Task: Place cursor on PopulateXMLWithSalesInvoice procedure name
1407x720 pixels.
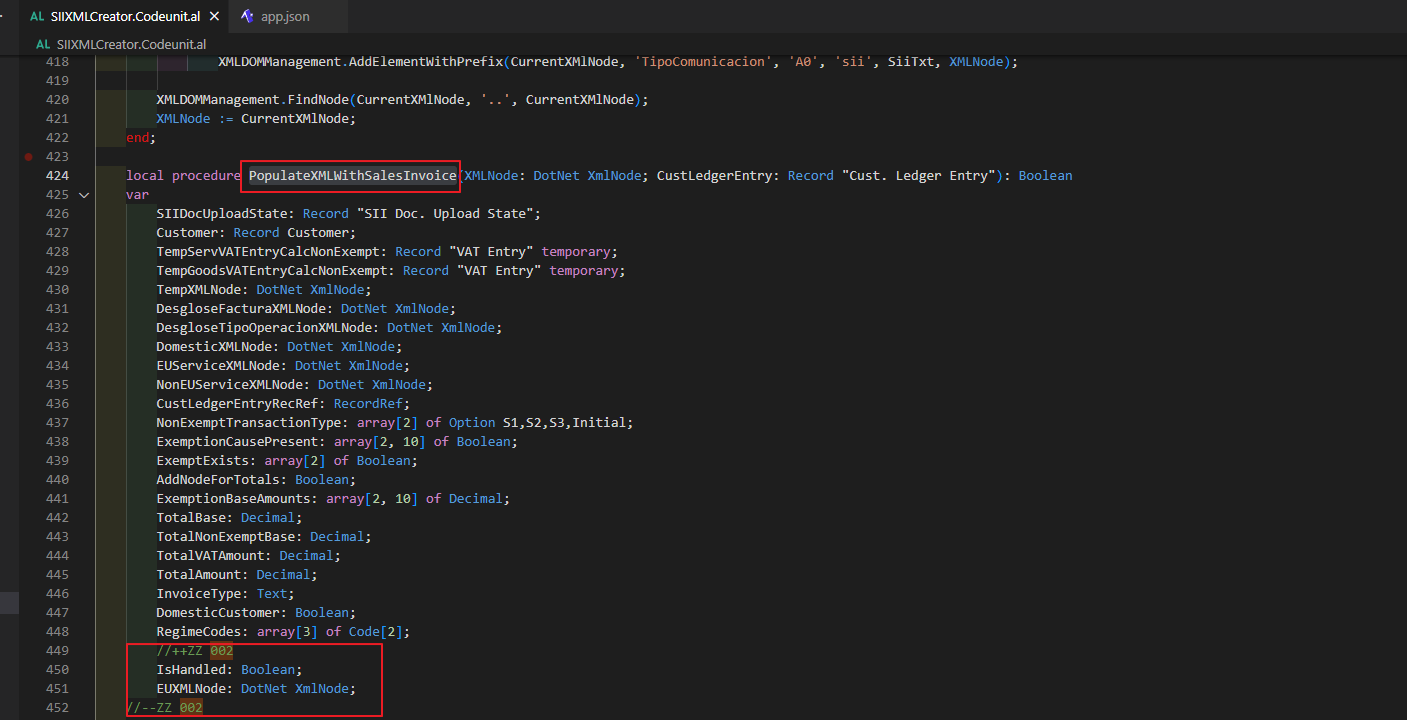Action: [x=349, y=175]
